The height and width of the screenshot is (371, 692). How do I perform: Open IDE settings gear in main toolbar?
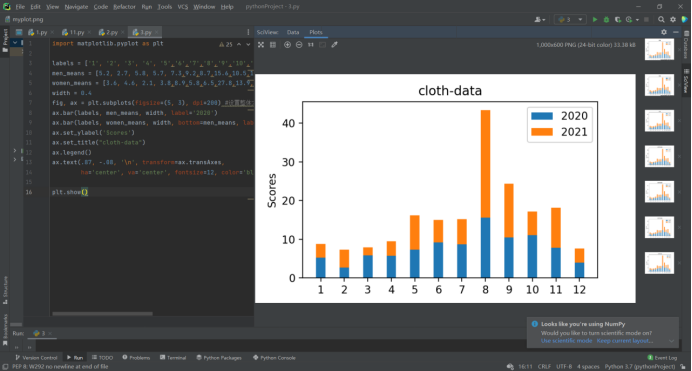[x=673, y=19]
